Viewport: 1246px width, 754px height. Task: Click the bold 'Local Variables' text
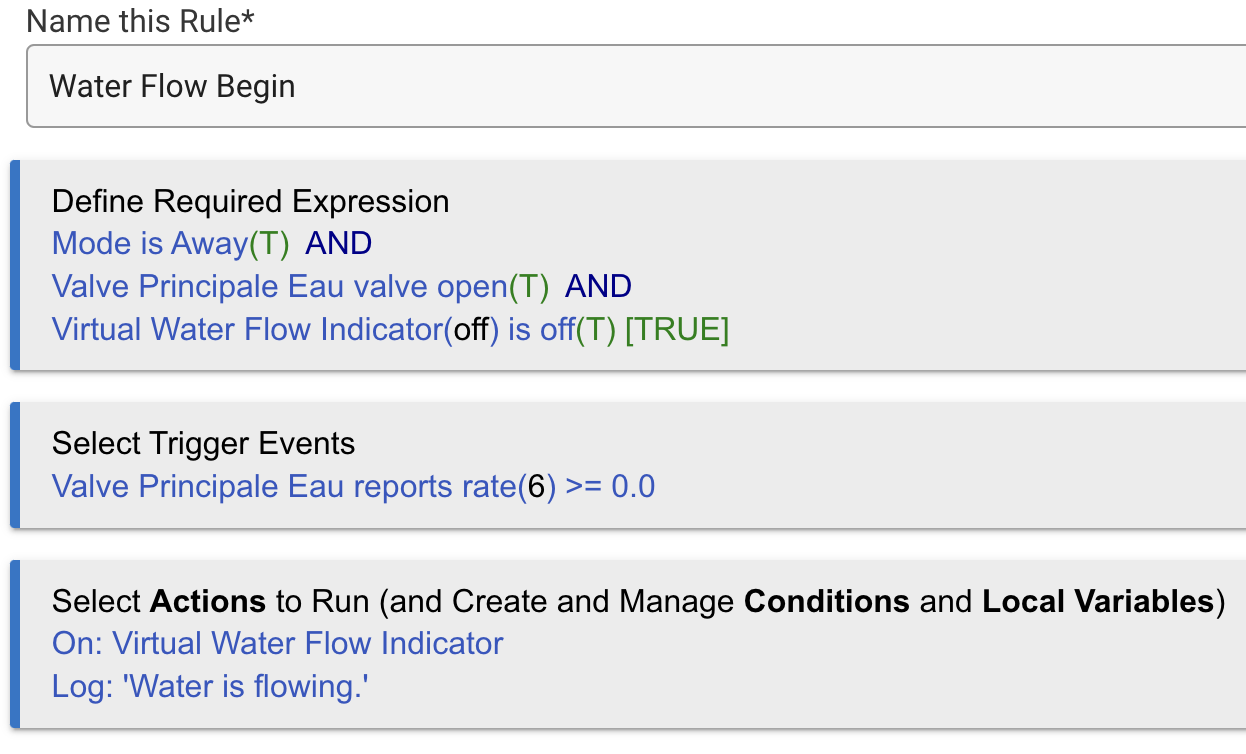pyautogui.click(x=1097, y=601)
